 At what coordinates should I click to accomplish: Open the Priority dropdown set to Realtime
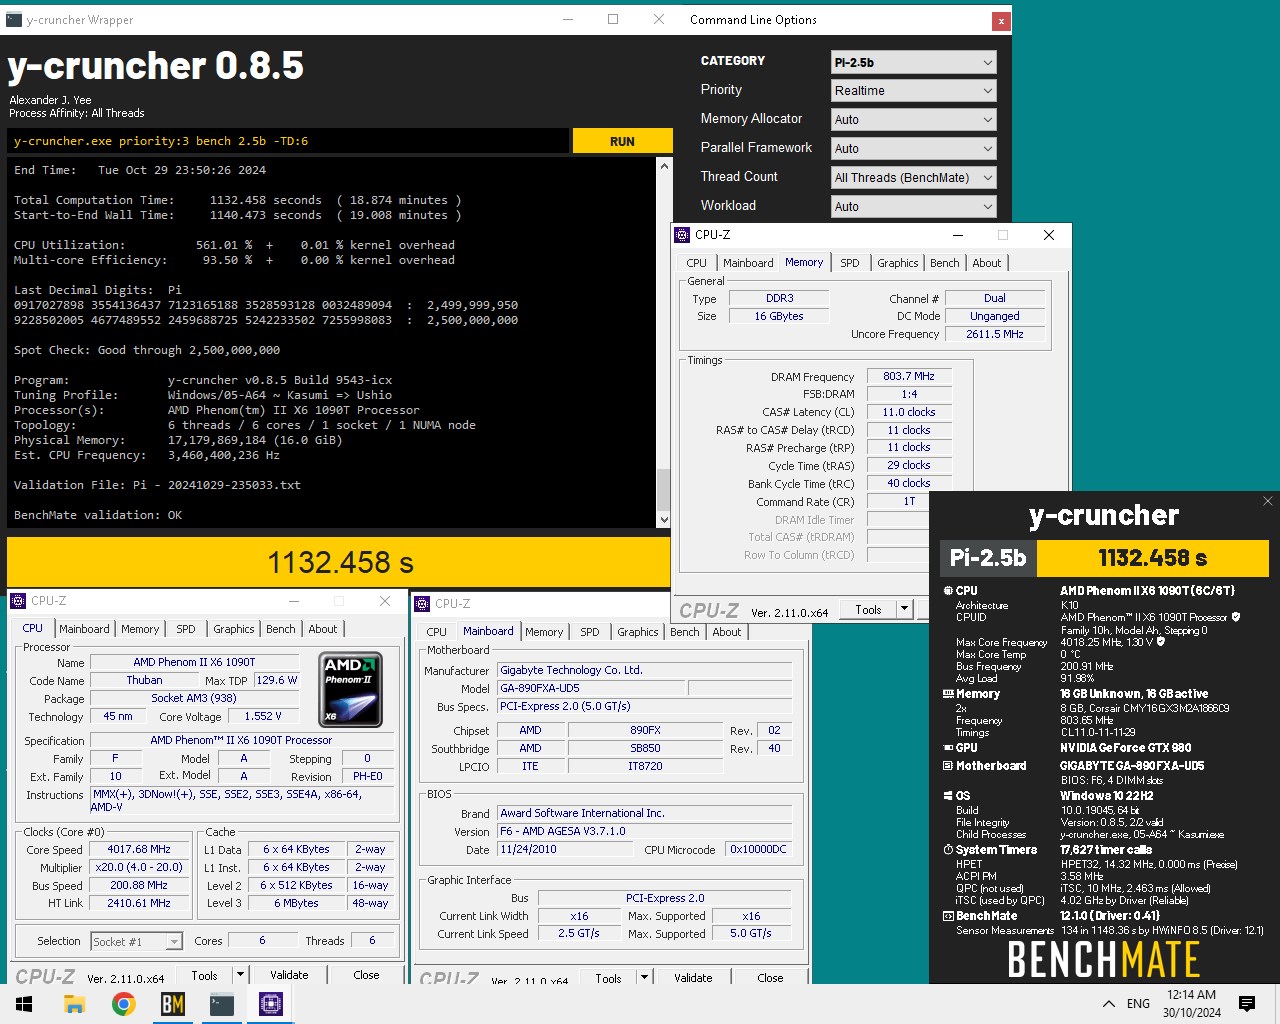(914, 91)
